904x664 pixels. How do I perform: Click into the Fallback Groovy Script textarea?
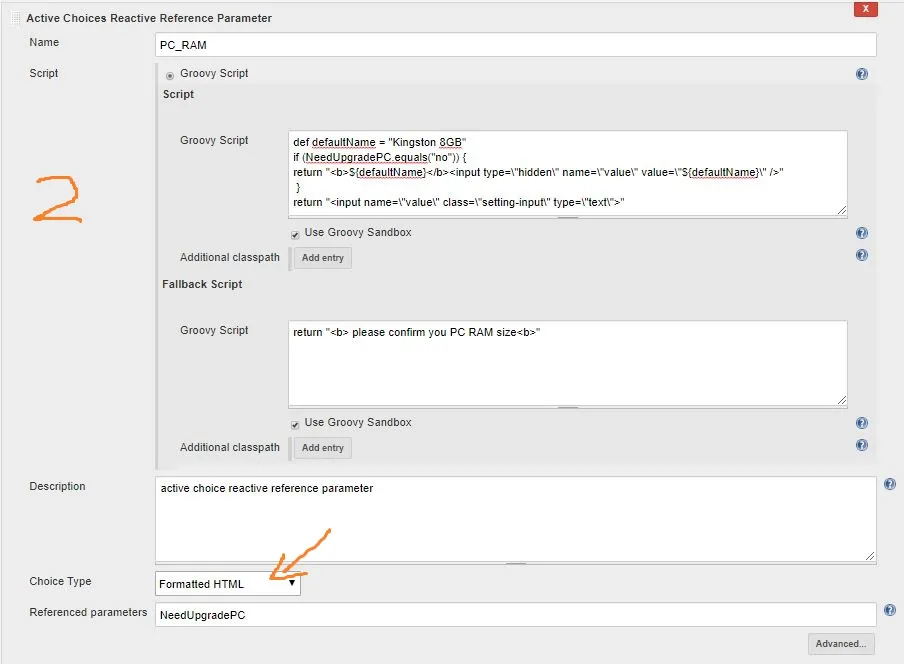(x=567, y=364)
